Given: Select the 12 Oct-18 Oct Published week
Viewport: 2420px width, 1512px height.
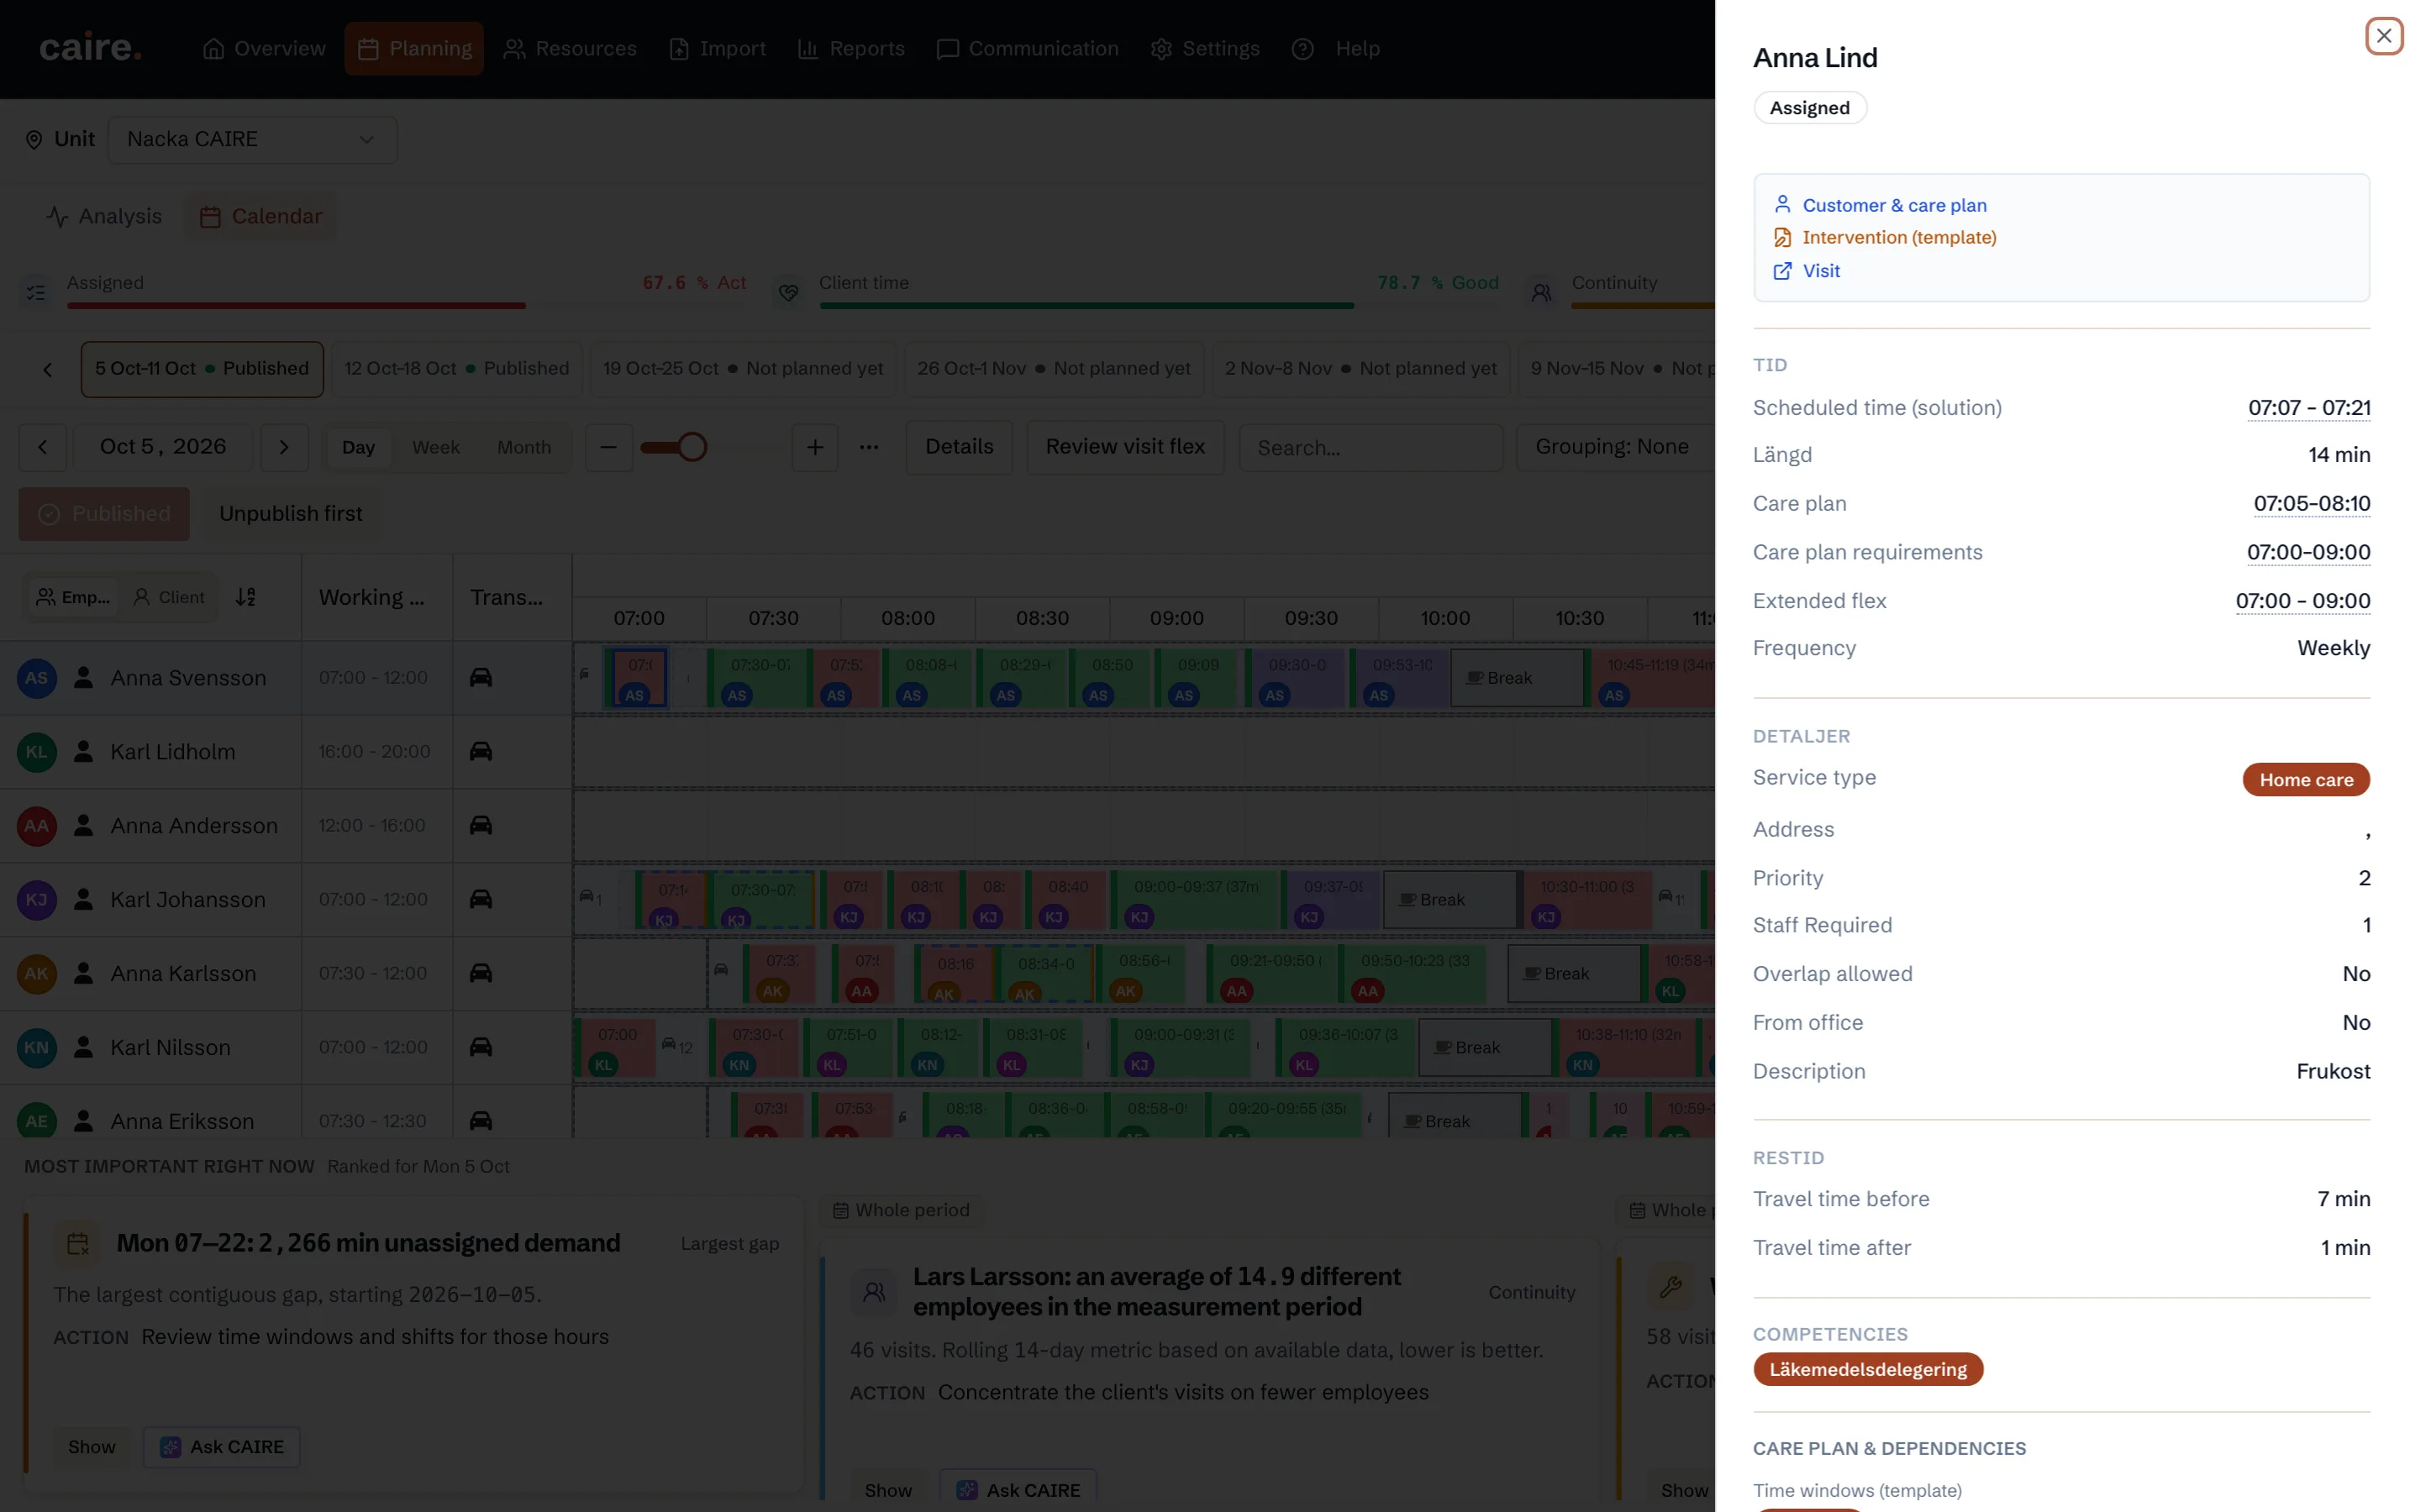Looking at the screenshot, I should (x=456, y=368).
